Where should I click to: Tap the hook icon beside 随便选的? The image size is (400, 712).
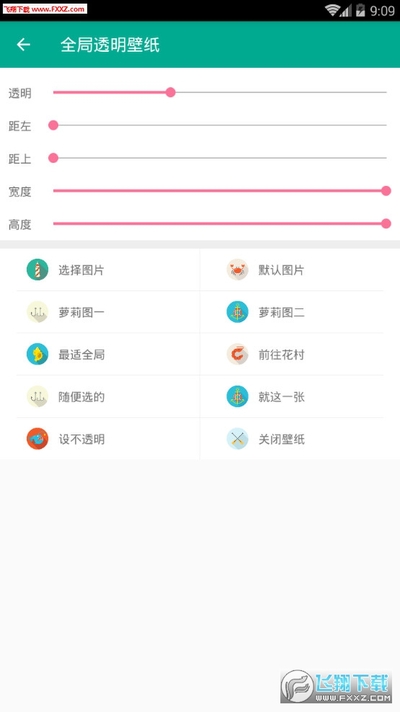37,396
